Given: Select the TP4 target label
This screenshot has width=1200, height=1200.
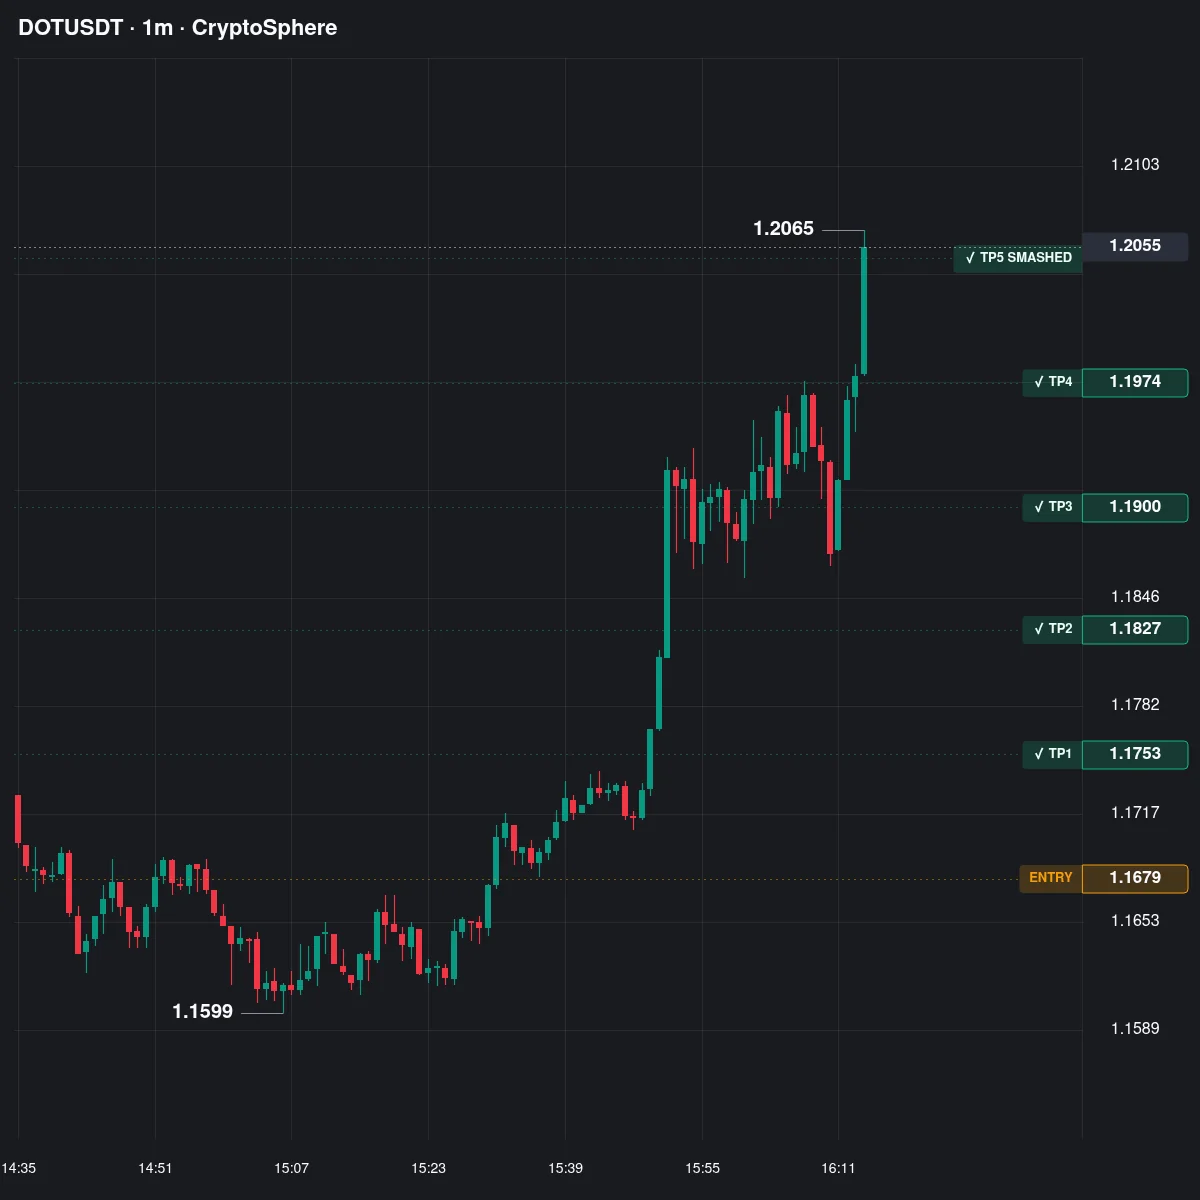Looking at the screenshot, I should 1052,382.
